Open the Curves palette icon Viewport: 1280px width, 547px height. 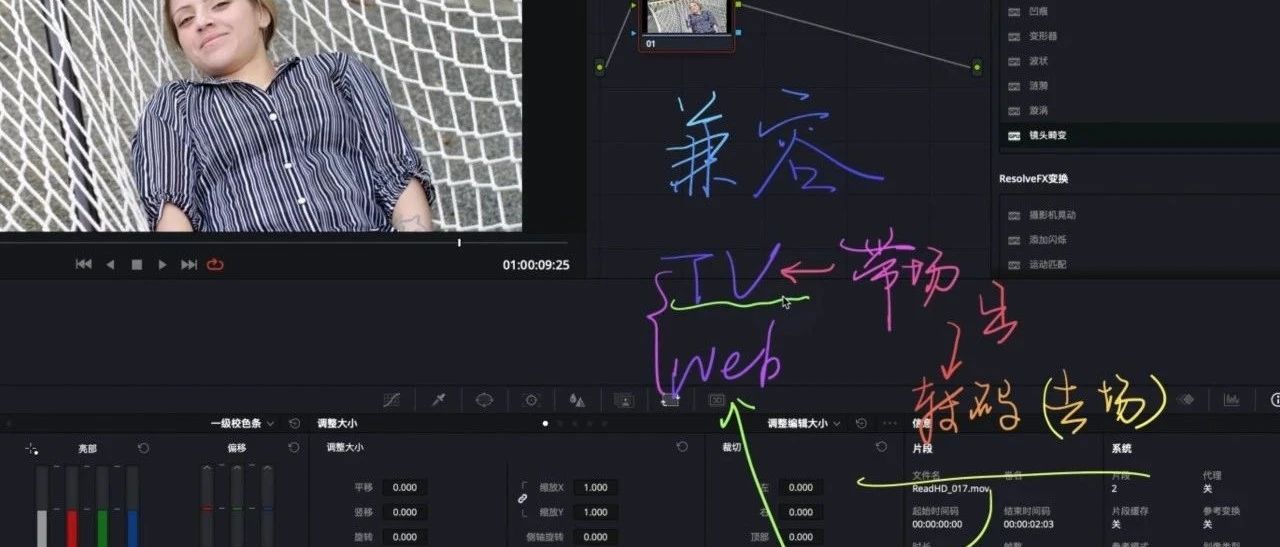pos(392,400)
